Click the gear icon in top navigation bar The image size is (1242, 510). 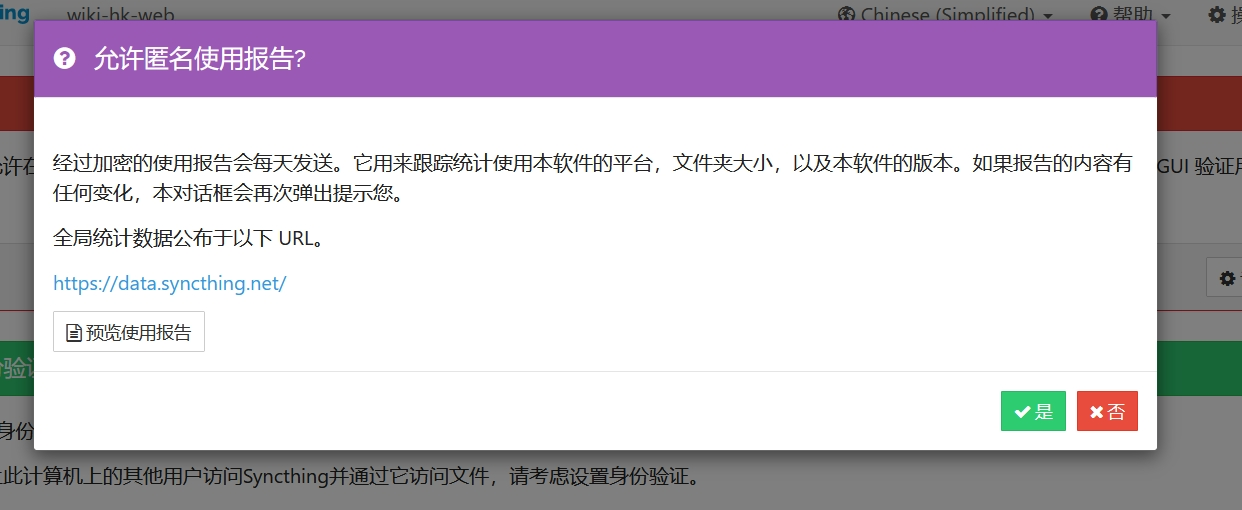pyautogui.click(x=1217, y=15)
